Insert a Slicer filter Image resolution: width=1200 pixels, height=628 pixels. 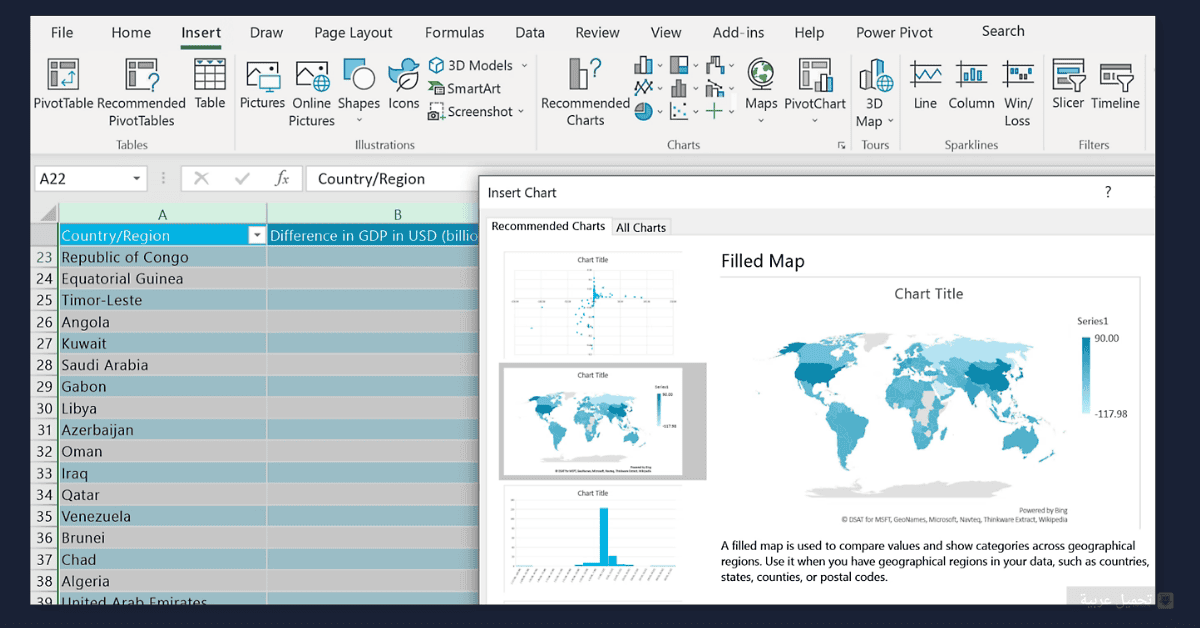click(1068, 84)
